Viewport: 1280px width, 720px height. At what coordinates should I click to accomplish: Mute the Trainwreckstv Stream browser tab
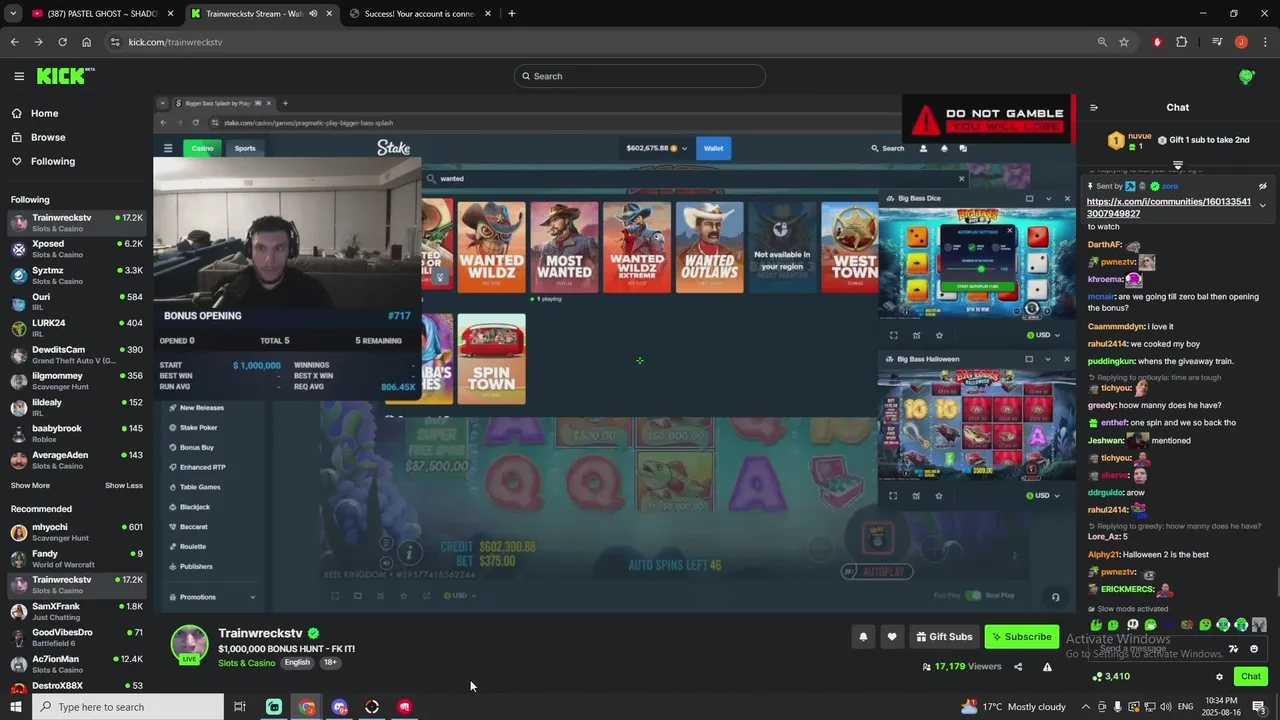314,14
